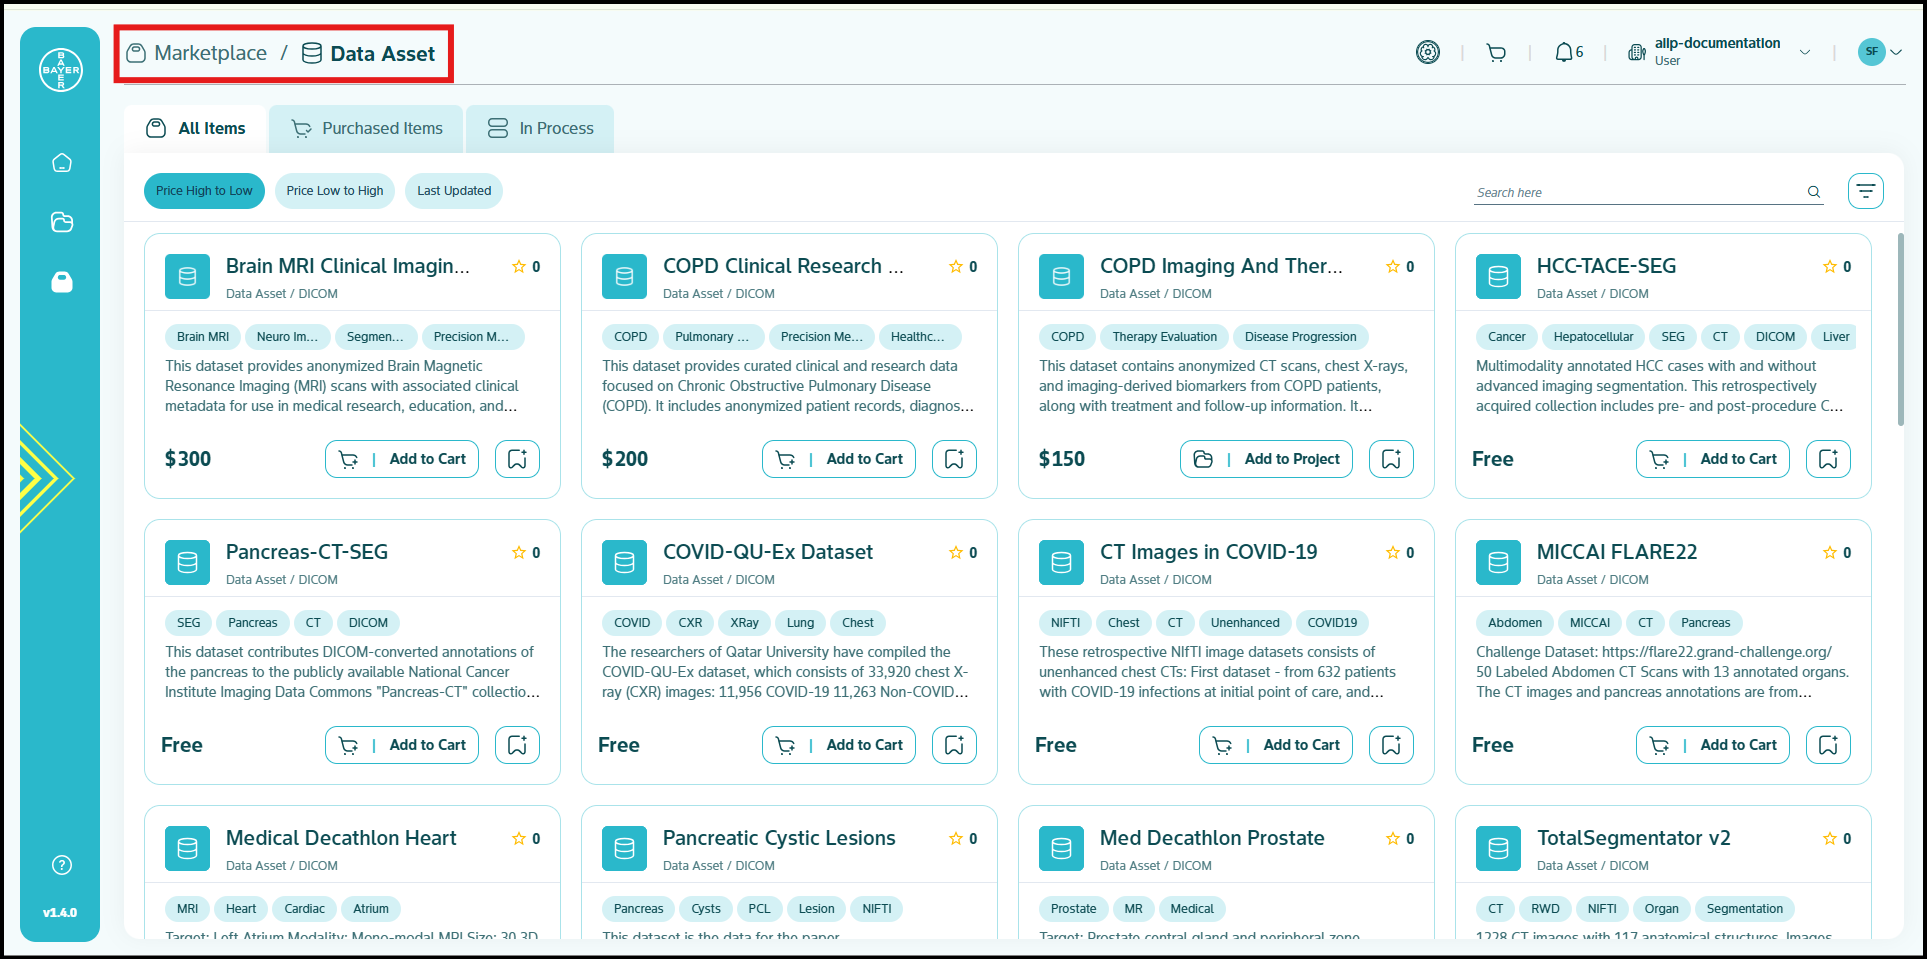This screenshot has height=959, width=1927.
Task: Open the shopping cart
Action: tap(1496, 52)
